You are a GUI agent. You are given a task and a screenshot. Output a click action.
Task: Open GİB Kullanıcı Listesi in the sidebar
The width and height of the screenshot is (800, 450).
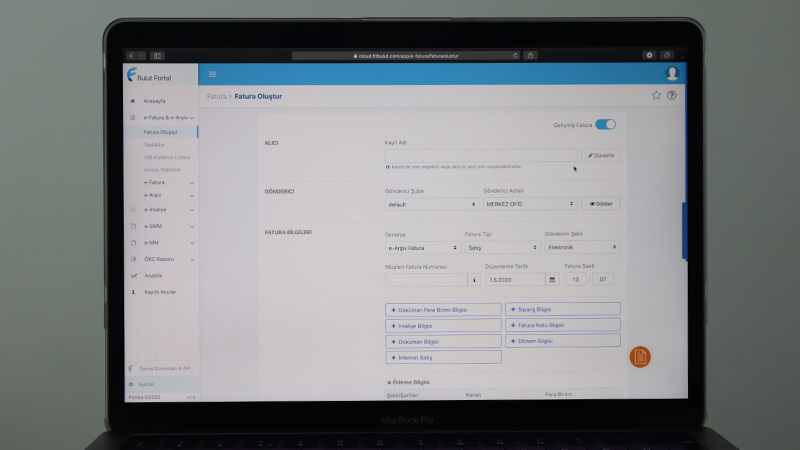point(167,157)
